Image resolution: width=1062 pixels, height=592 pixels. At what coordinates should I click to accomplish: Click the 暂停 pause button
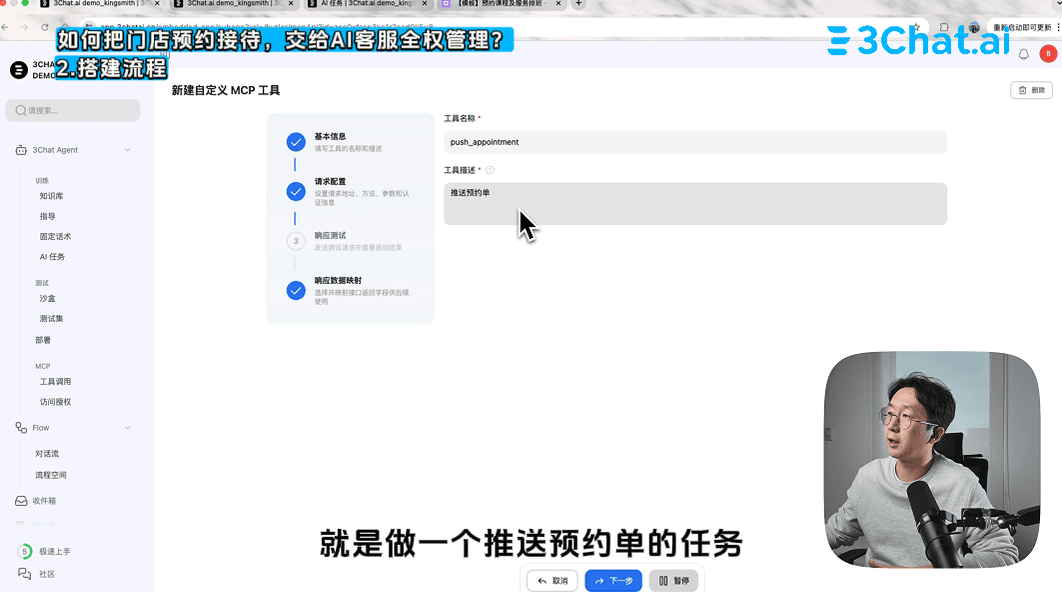pos(674,580)
